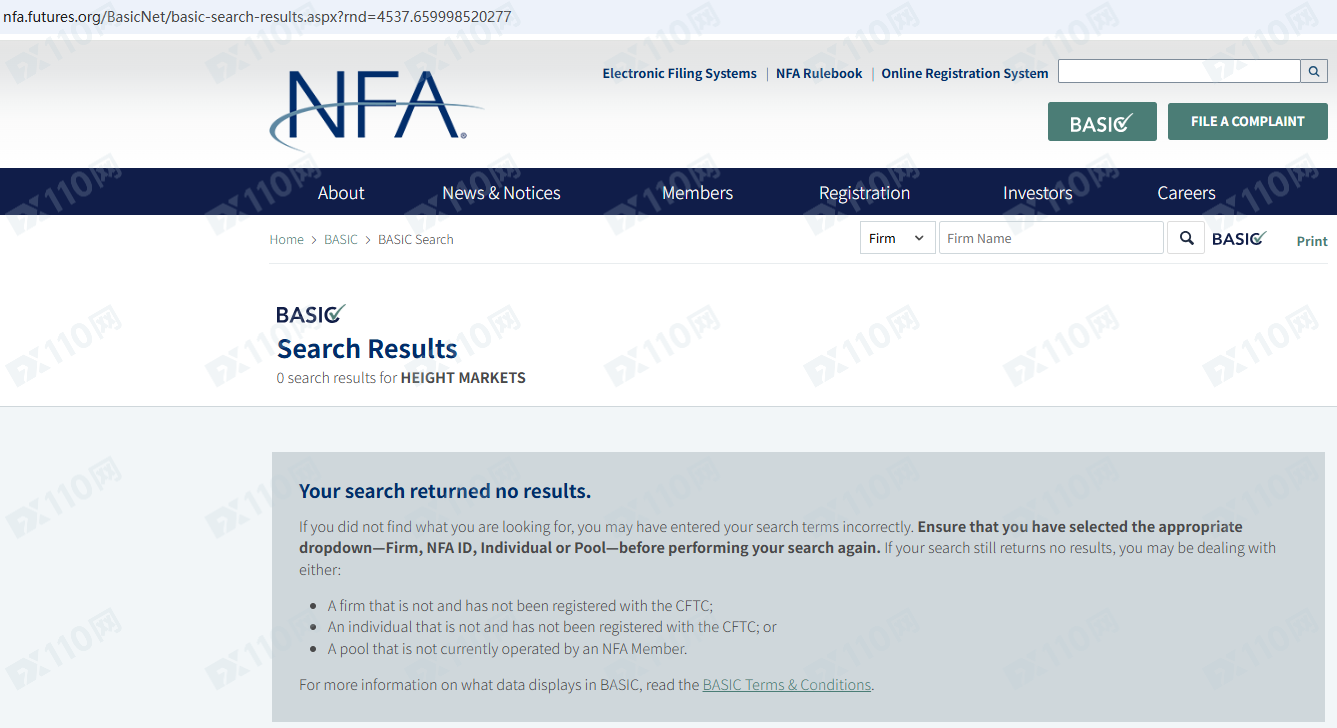This screenshot has width=1337, height=728.
Task: Open the Registration menu
Action: coord(864,193)
